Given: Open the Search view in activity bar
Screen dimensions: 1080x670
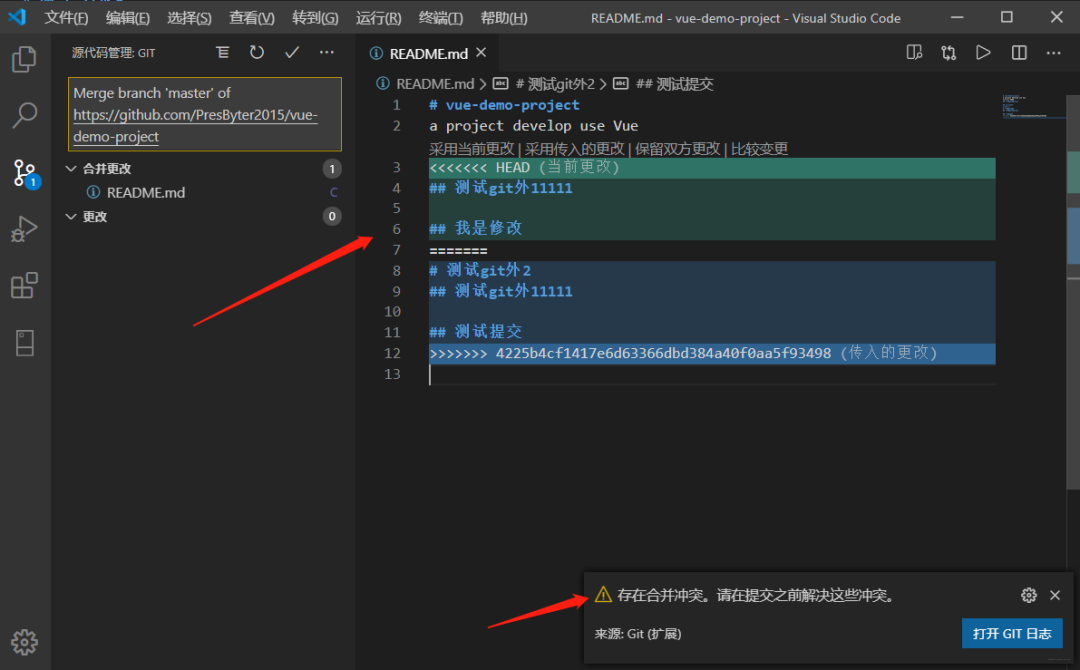Looking at the screenshot, I should click(25, 116).
